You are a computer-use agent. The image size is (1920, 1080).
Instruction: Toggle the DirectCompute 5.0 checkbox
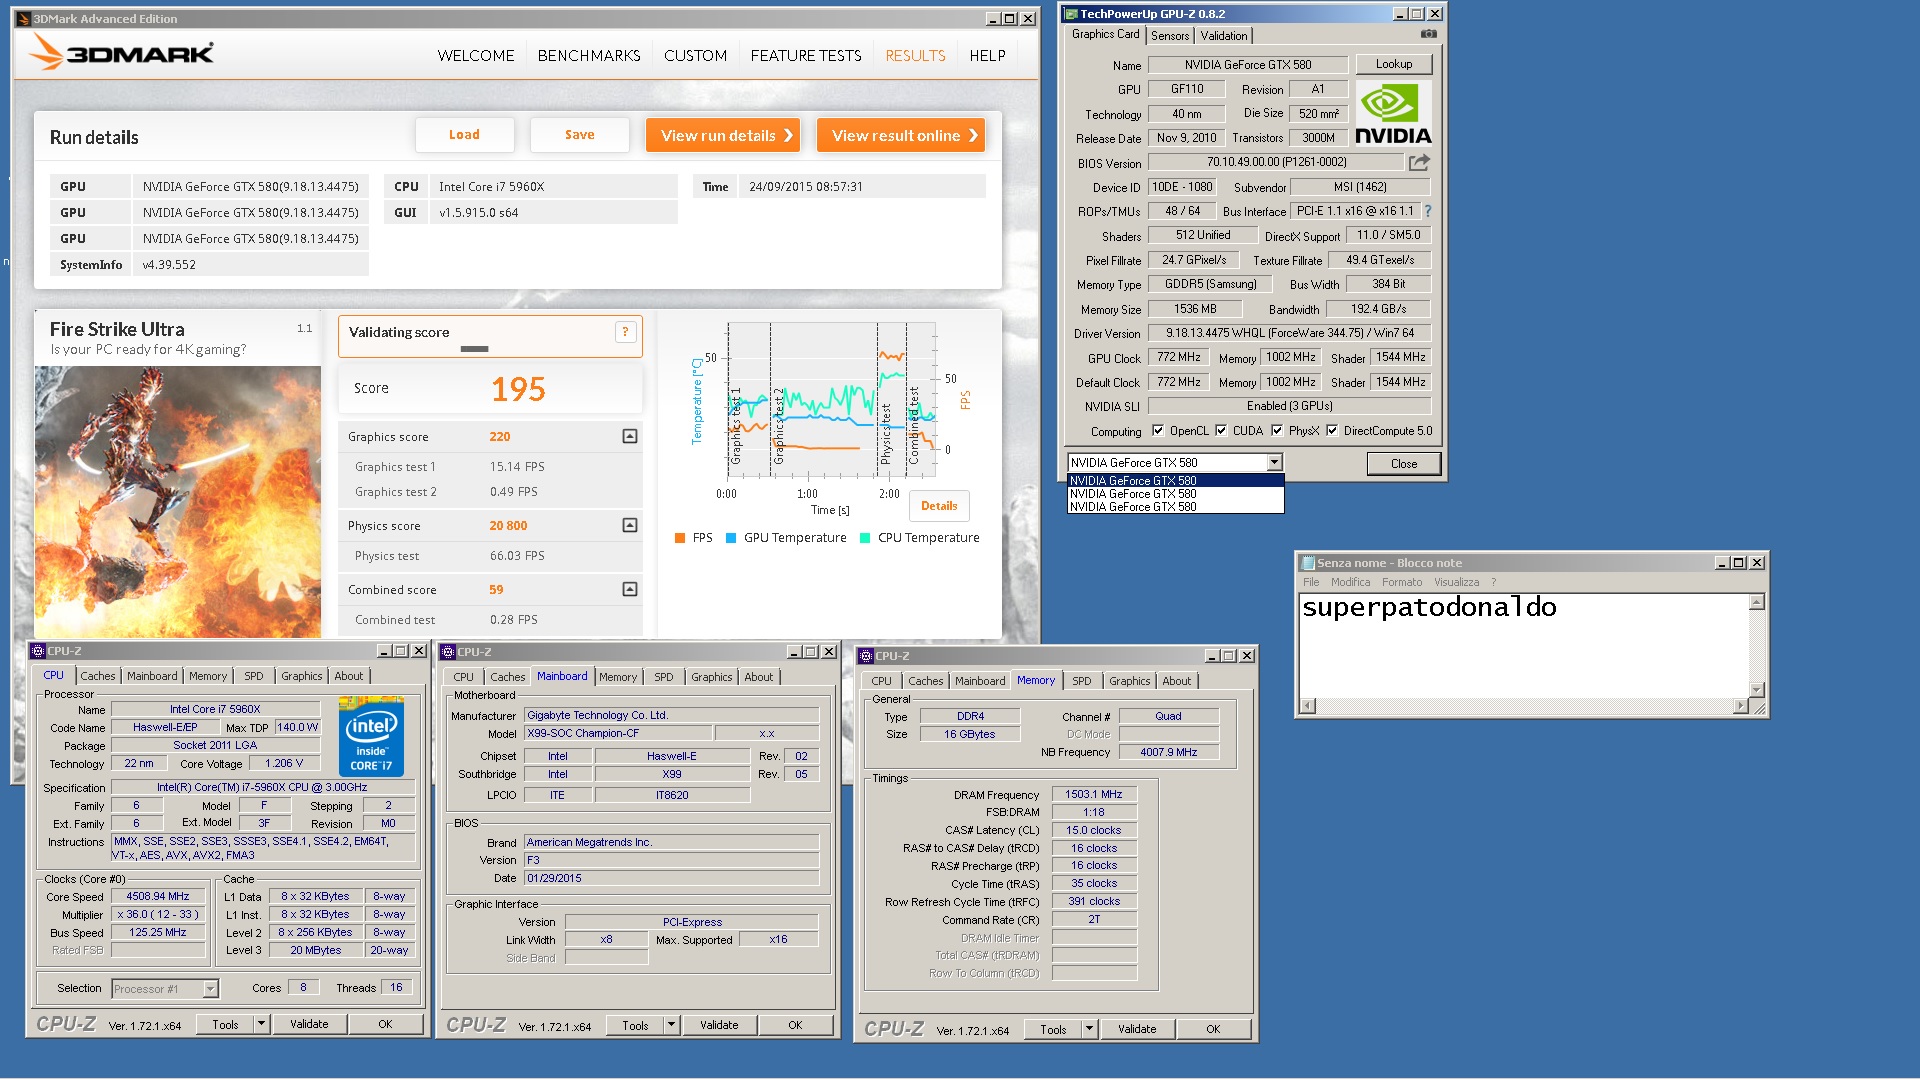click(x=1332, y=431)
